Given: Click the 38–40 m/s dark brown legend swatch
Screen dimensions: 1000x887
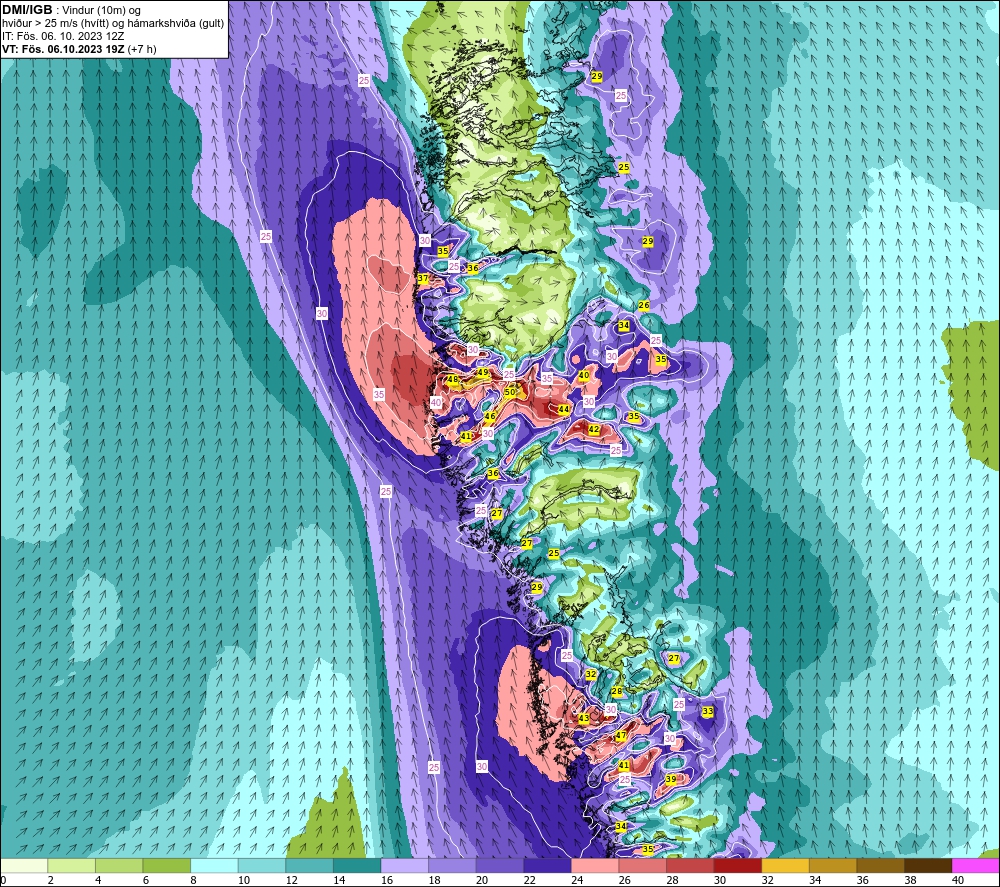Looking at the screenshot, I should tap(928, 865).
